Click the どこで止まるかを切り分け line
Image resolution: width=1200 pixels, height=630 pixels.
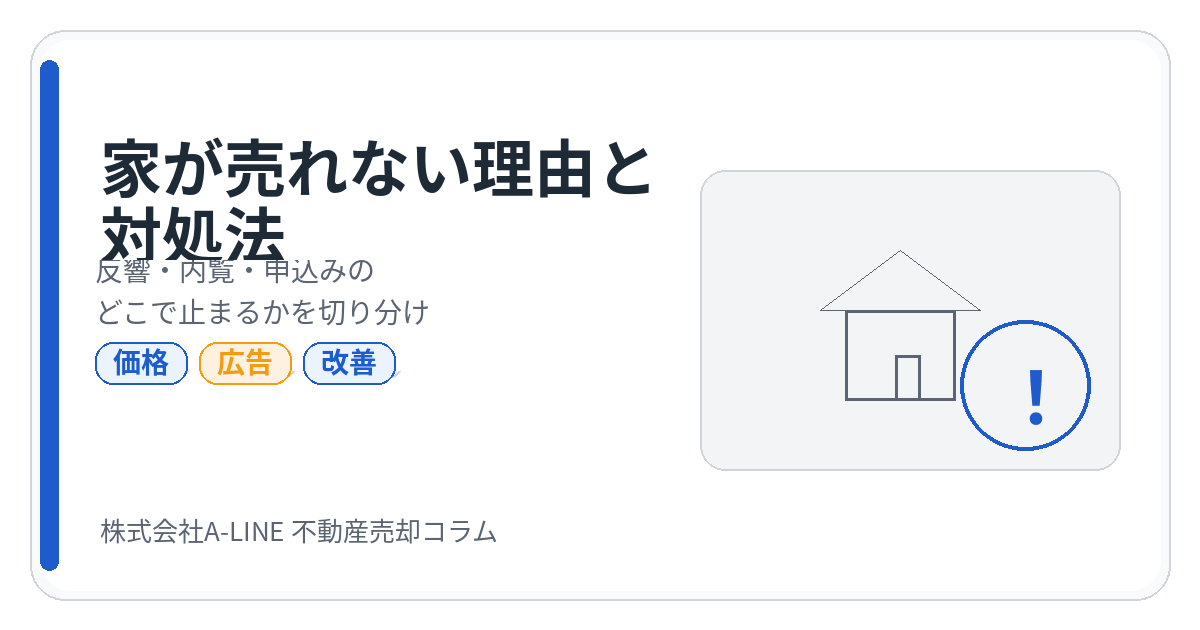tap(263, 313)
